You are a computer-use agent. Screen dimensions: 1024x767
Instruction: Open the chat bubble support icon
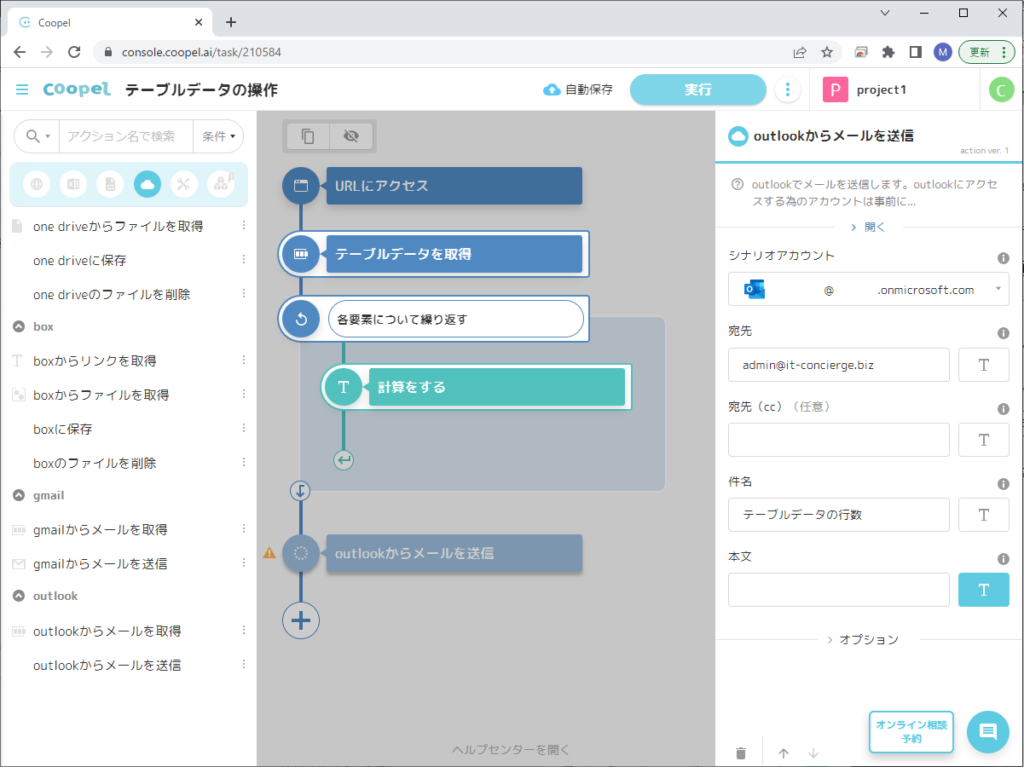[987, 732]
